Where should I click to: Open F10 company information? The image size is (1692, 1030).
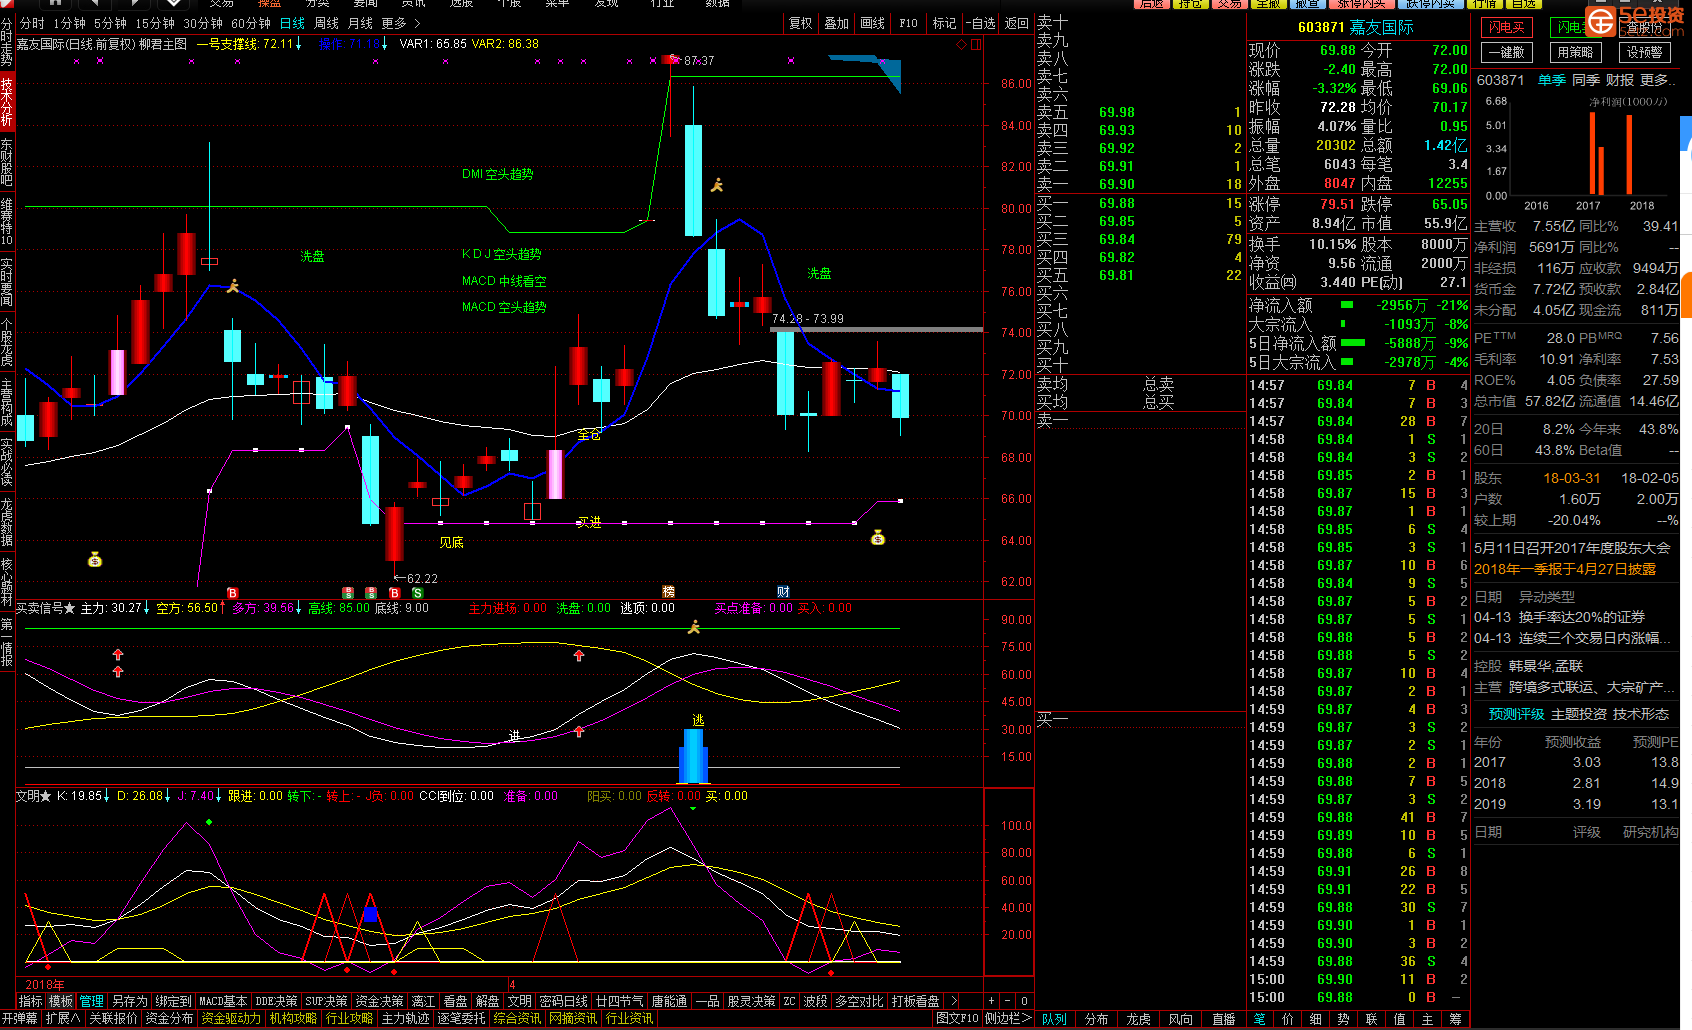[x=908, y=23]
